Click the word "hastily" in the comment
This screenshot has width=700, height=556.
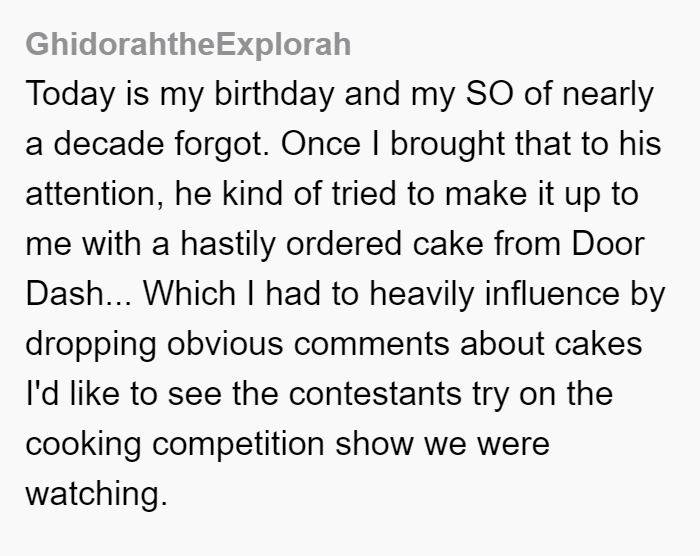[x=228, y=245]
